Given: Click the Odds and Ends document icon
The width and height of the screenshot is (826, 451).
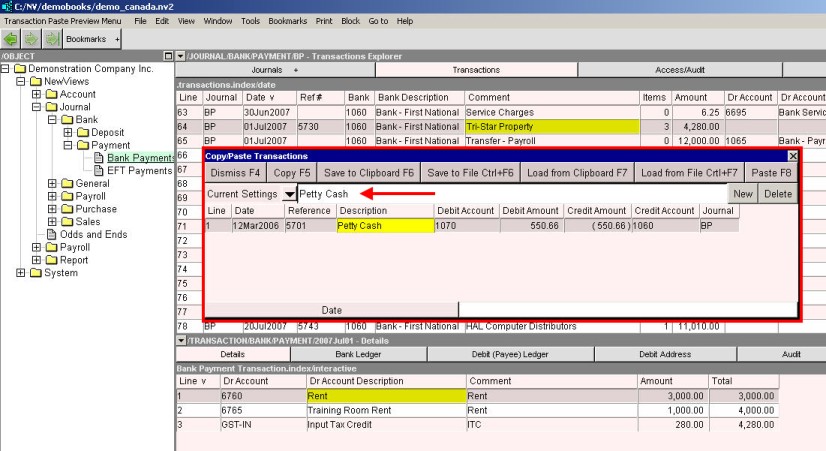Looking at the screenshot, I should pyautogui.click(x=50, y=235).
